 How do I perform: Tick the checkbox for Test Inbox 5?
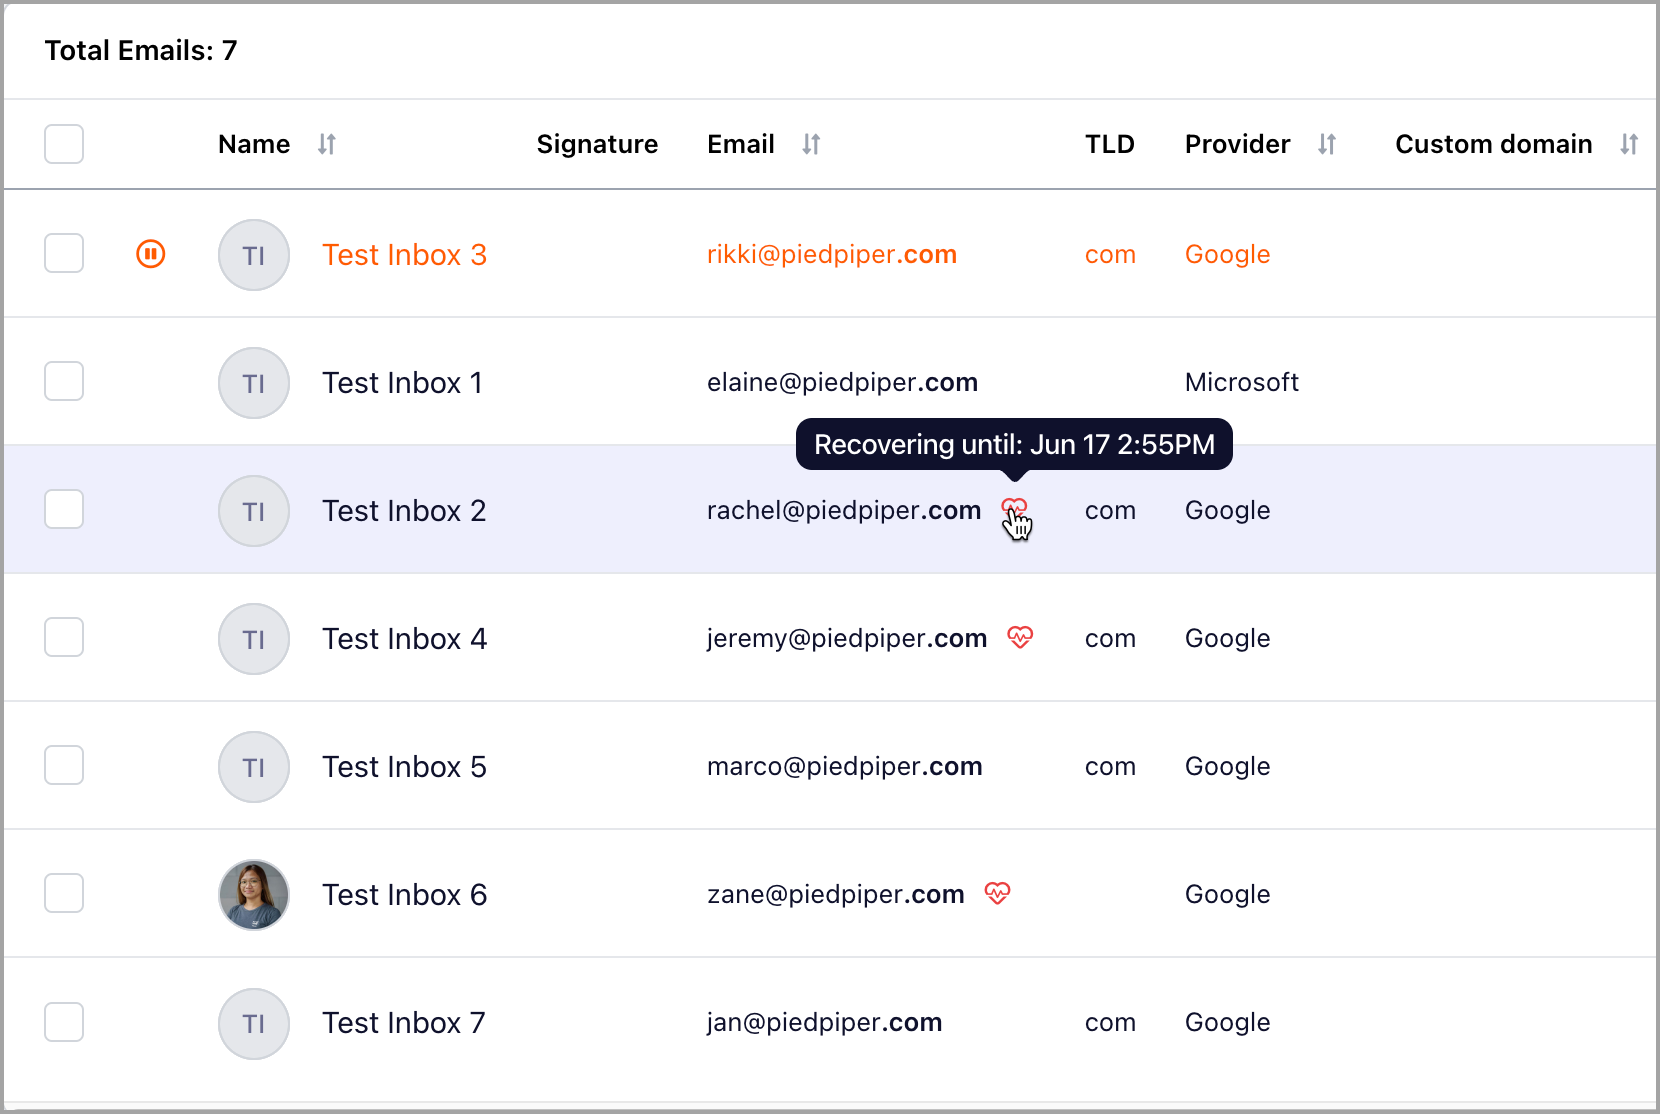click(64, 765)
